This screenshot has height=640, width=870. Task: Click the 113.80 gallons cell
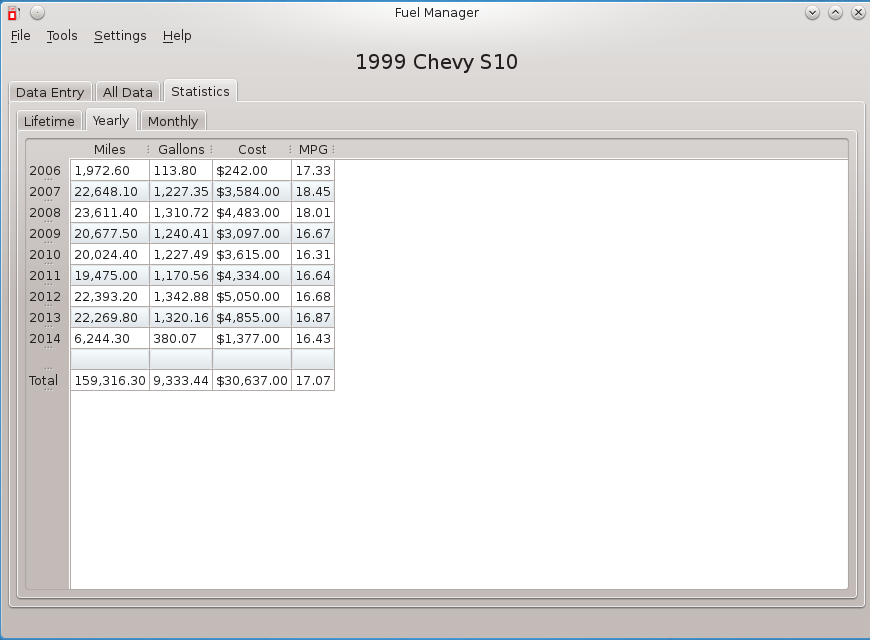coord(181,170)
